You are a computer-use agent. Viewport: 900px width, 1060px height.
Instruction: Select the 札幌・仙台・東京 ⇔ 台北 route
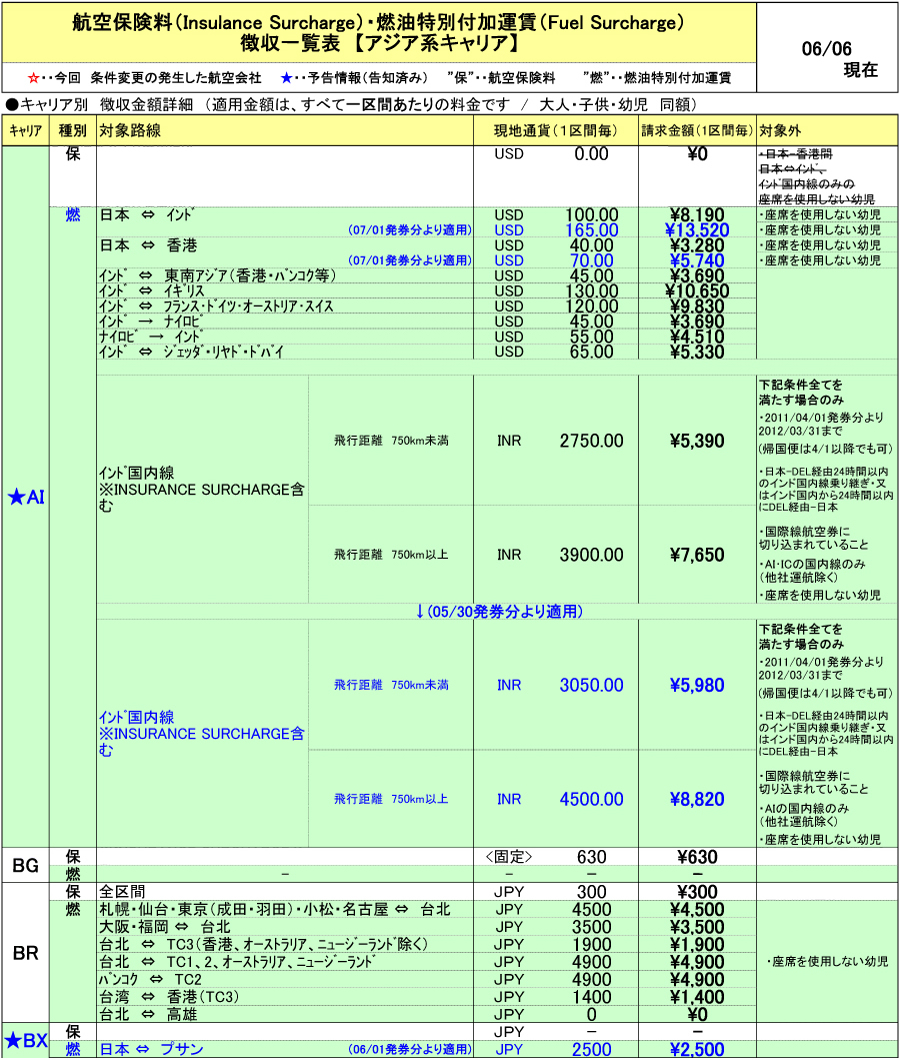pos(275,909)
